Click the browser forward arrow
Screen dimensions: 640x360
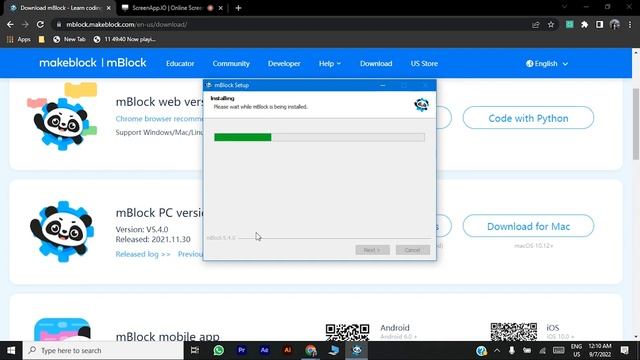[x=25, y=24]
